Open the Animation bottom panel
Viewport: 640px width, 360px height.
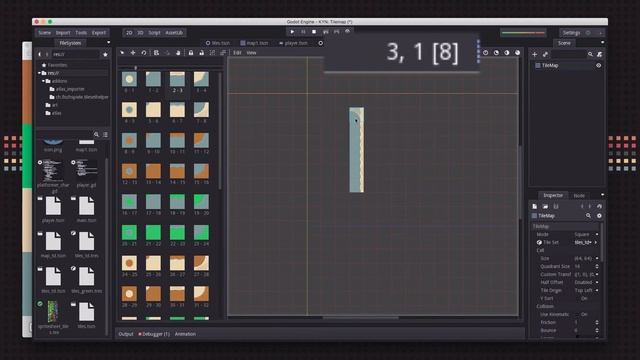[185, 334]
